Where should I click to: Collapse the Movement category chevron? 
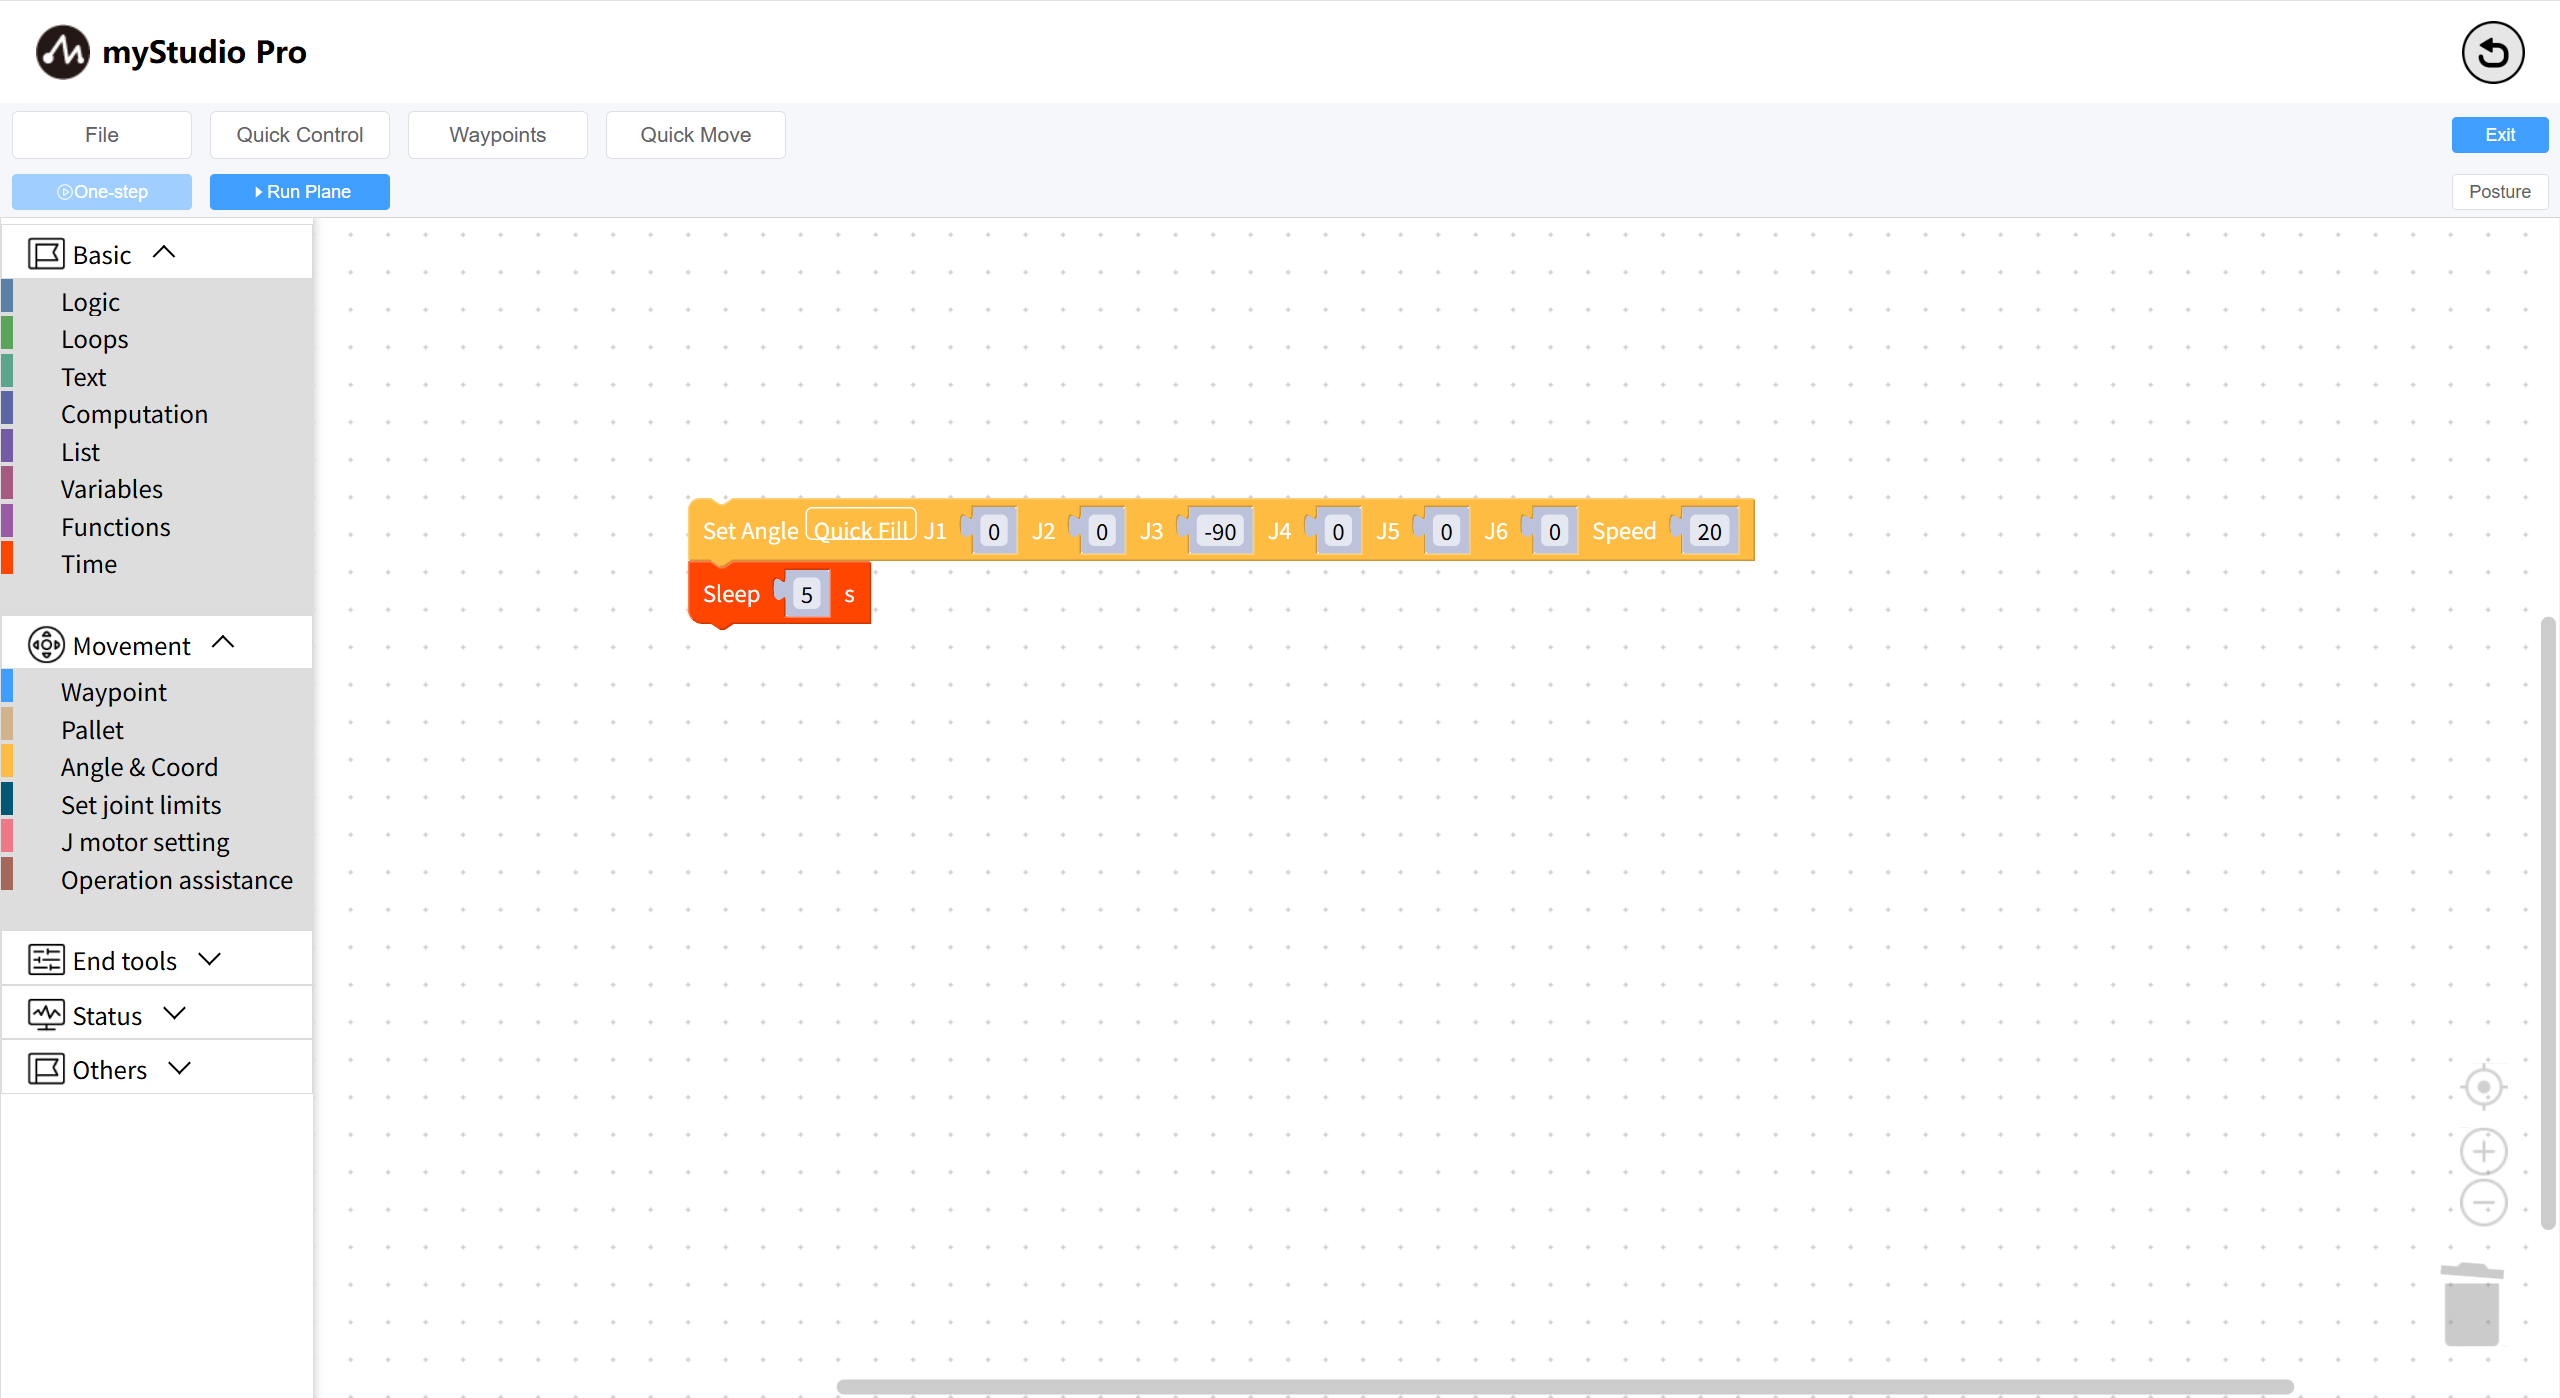tap(224, 643)
